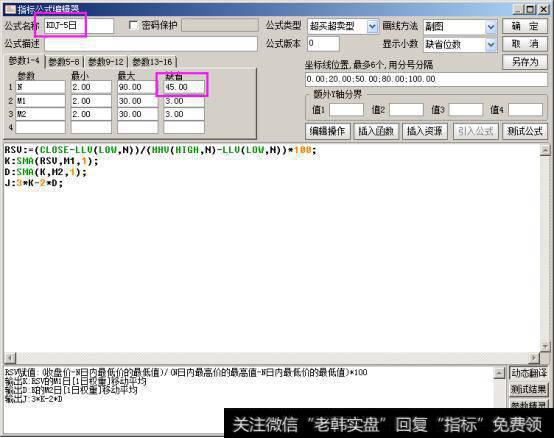Click the 值3 input field
554x438 pixels.
[466, 110]
